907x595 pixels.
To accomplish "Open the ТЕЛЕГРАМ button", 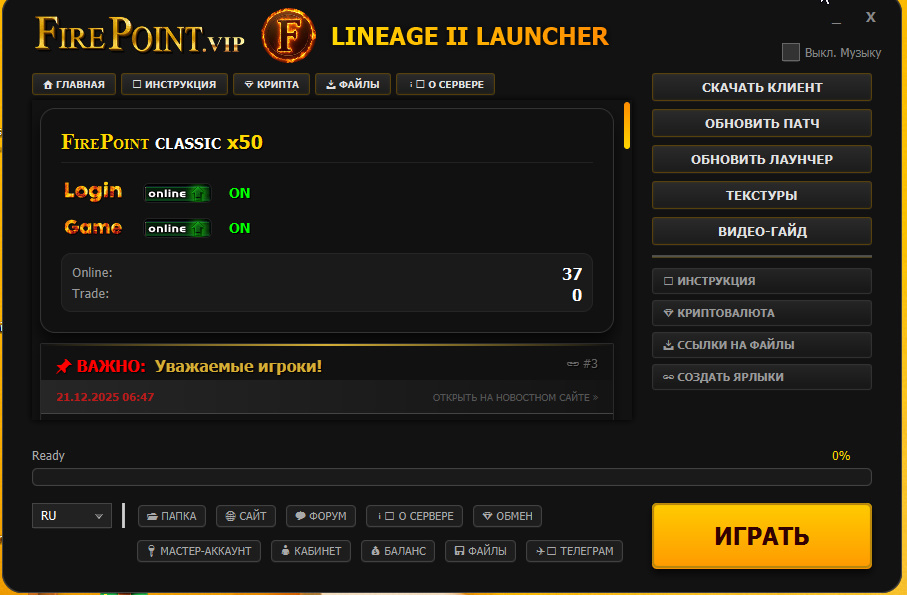I will pyautogui.click(x=574, y=551).
